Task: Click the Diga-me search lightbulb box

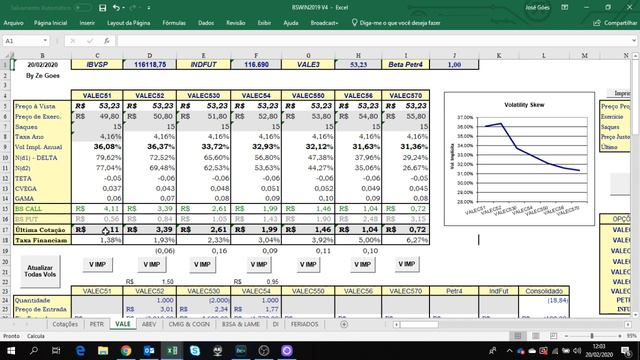Action: click(x=396, y=23)
